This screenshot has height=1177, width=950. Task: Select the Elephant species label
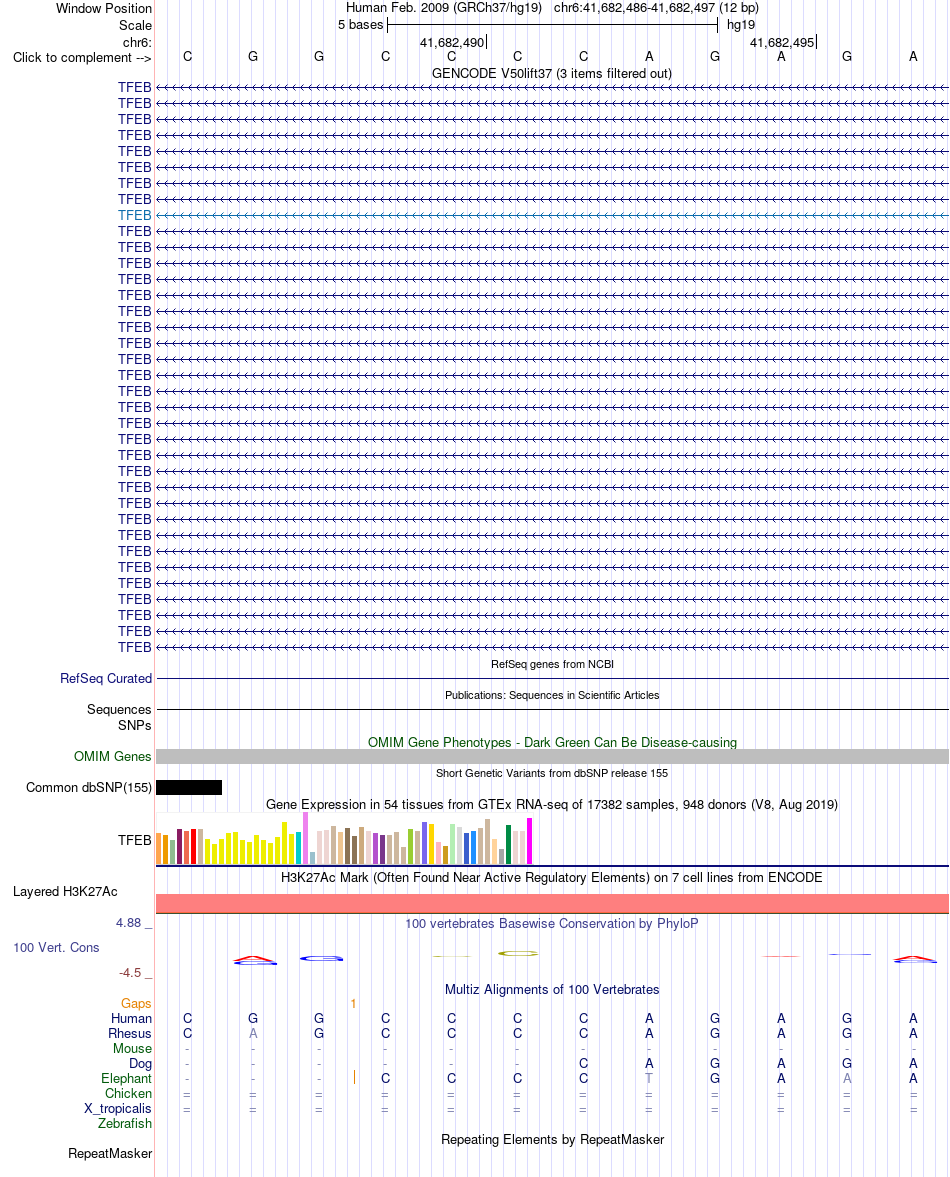[x=126, y=1079]
